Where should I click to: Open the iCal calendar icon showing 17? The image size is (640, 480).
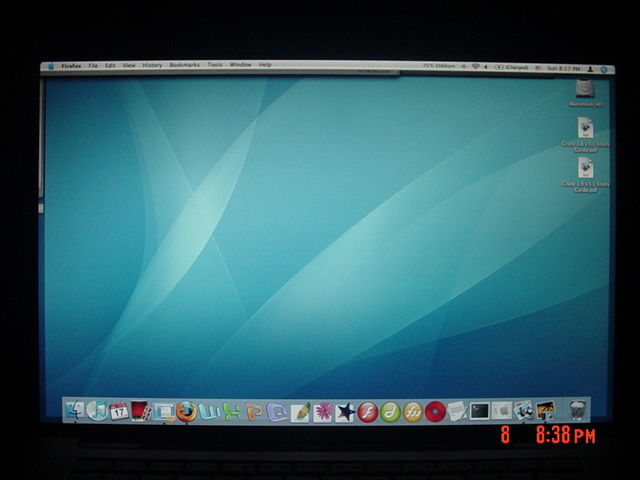pos(119,411)
